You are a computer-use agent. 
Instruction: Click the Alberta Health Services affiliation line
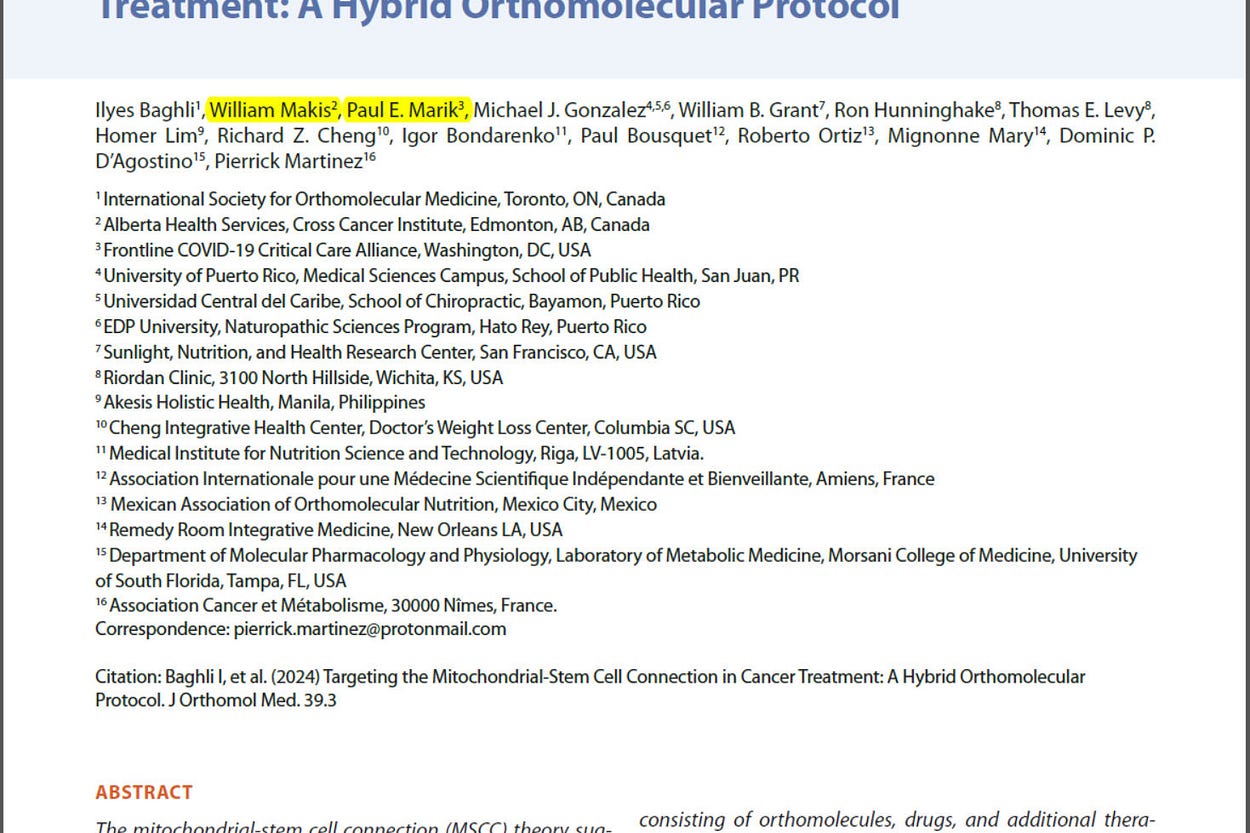coord(372,225)
